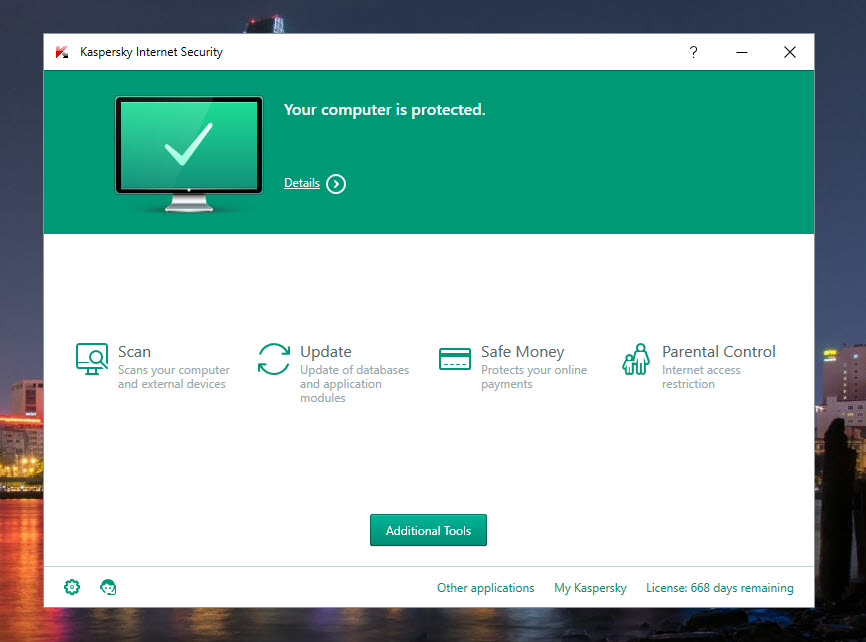Click Your computer is protected status text
Screen dimensions: 866x642
coord(384,110)
